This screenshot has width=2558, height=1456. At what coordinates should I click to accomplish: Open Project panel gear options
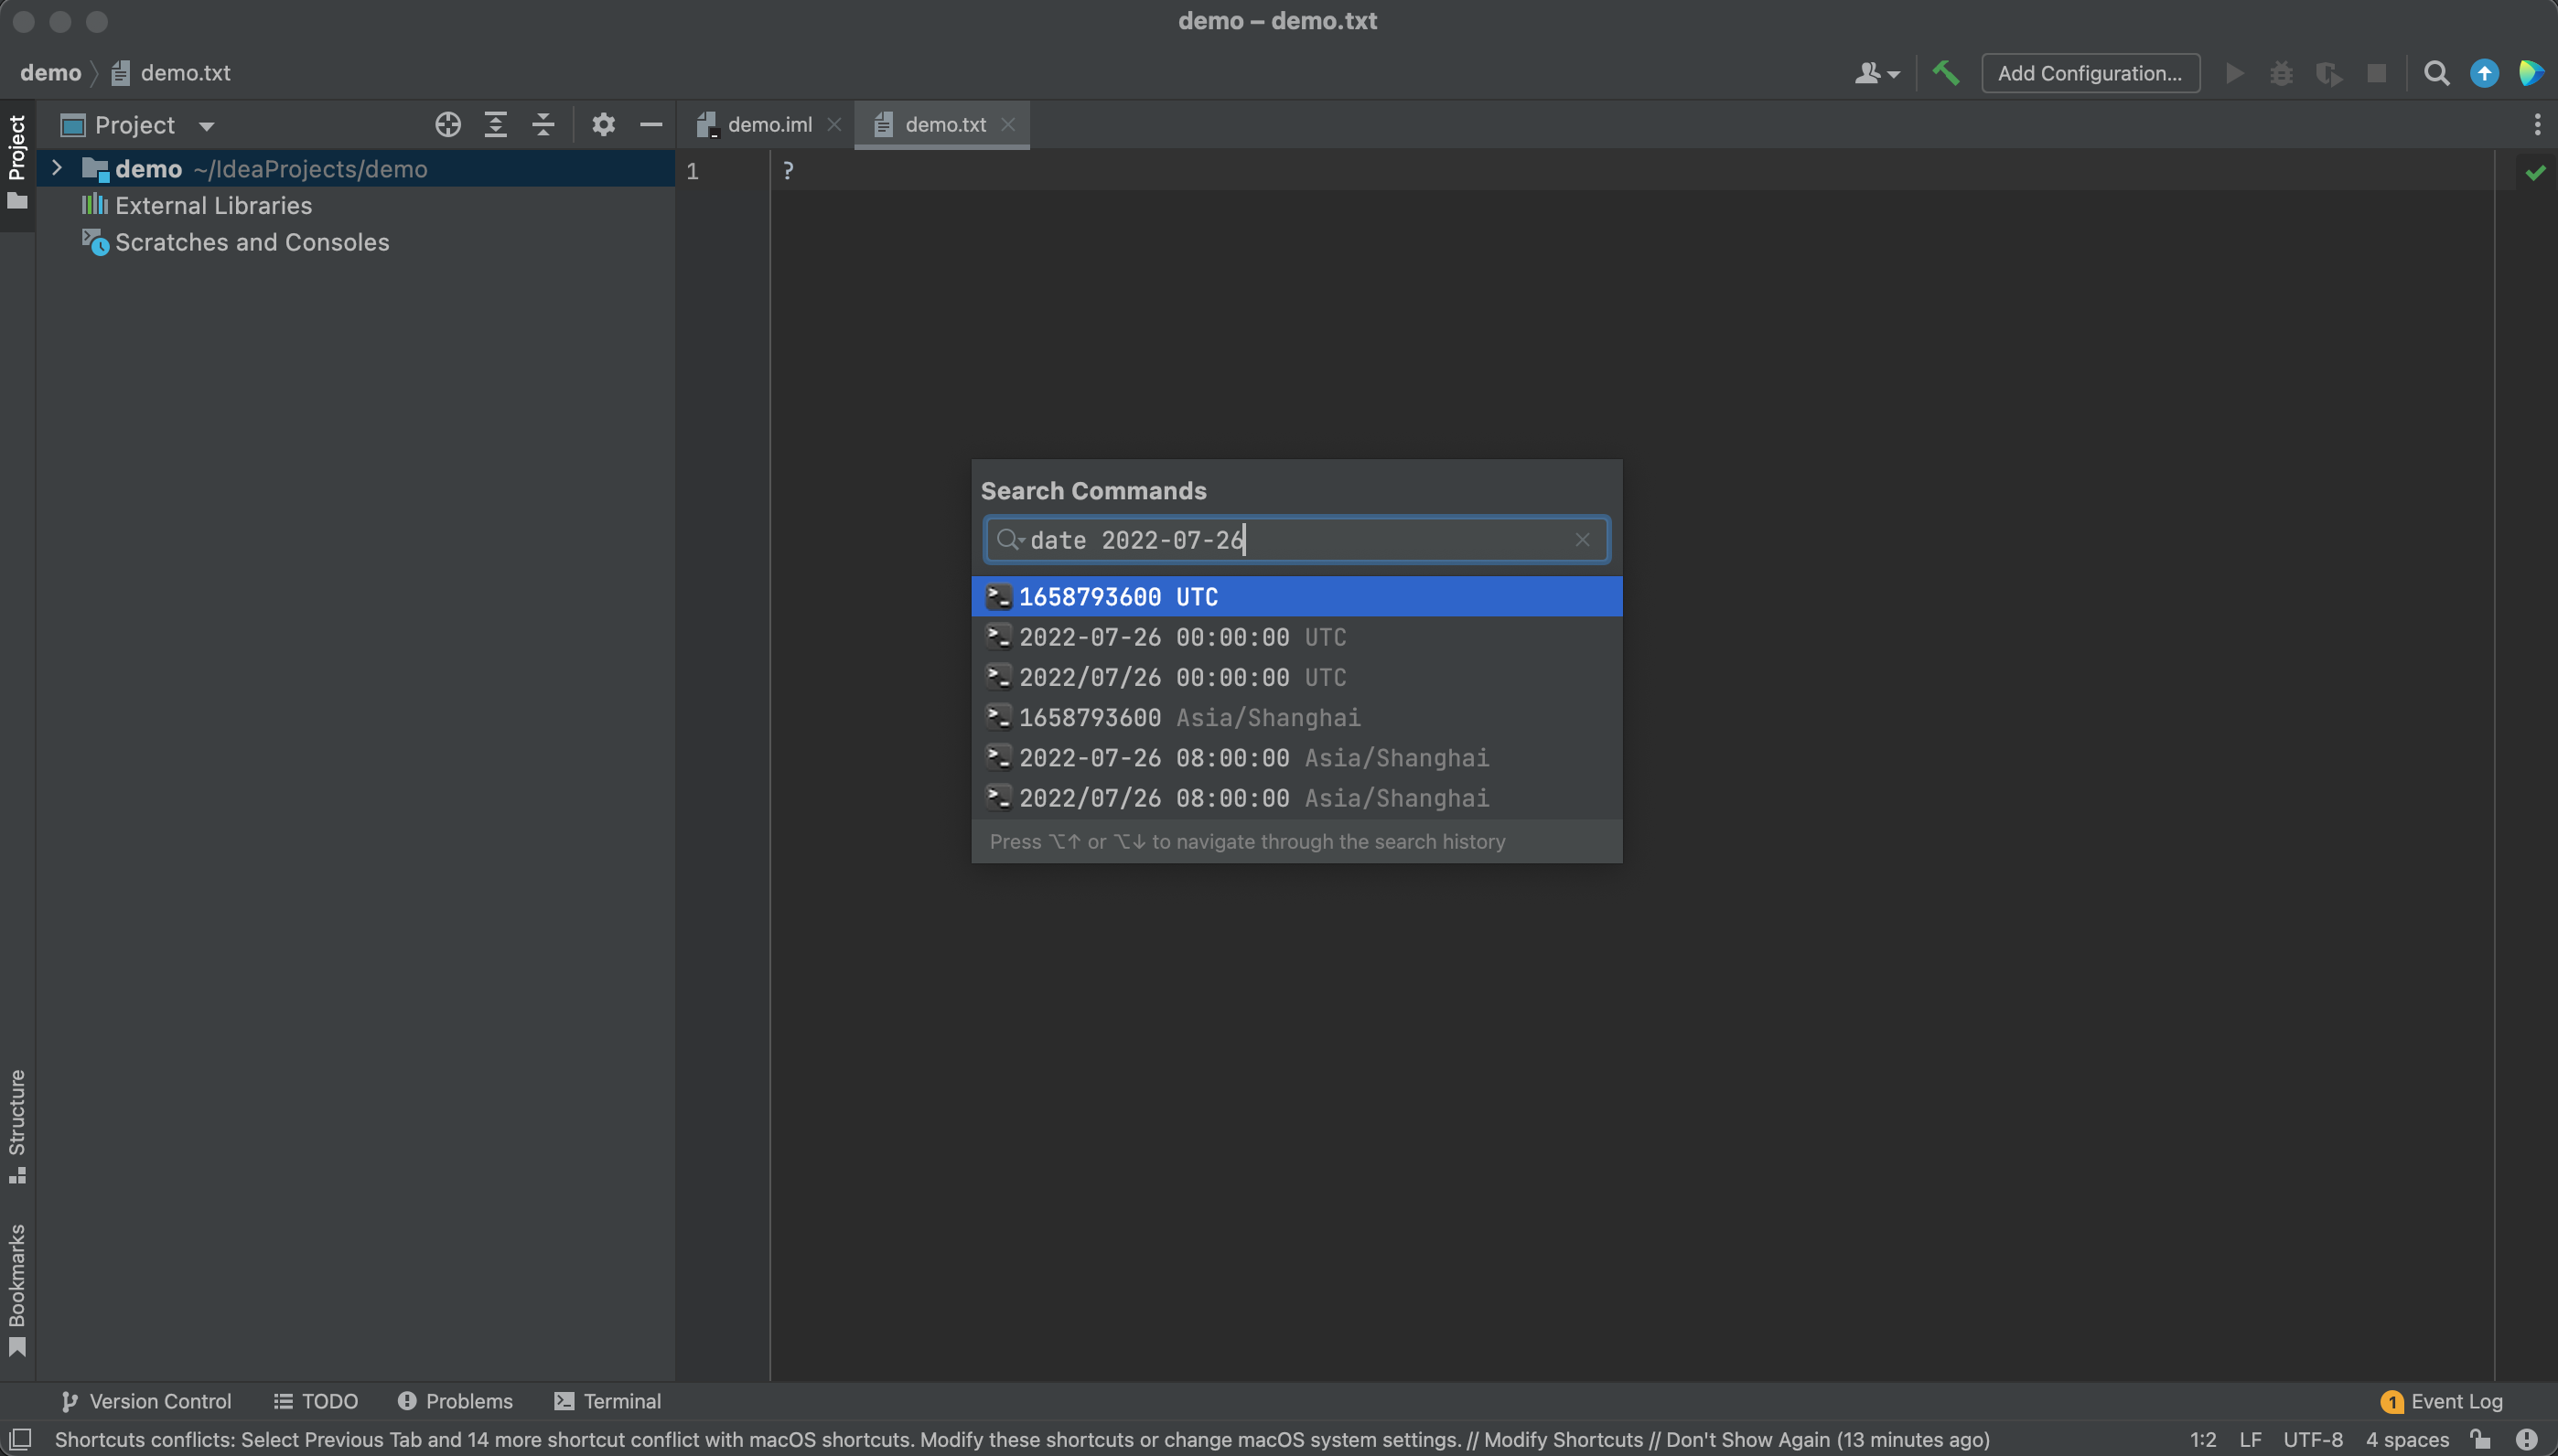pyautogui.click(x=603, y=125)
